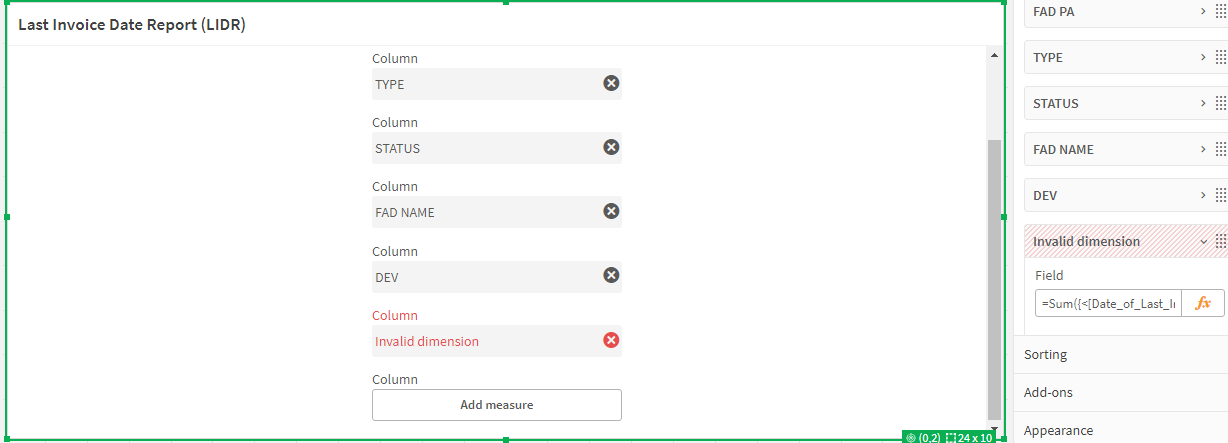Remove the FAD NAME column
1228x443 pixels.
[x=611, y=211]
